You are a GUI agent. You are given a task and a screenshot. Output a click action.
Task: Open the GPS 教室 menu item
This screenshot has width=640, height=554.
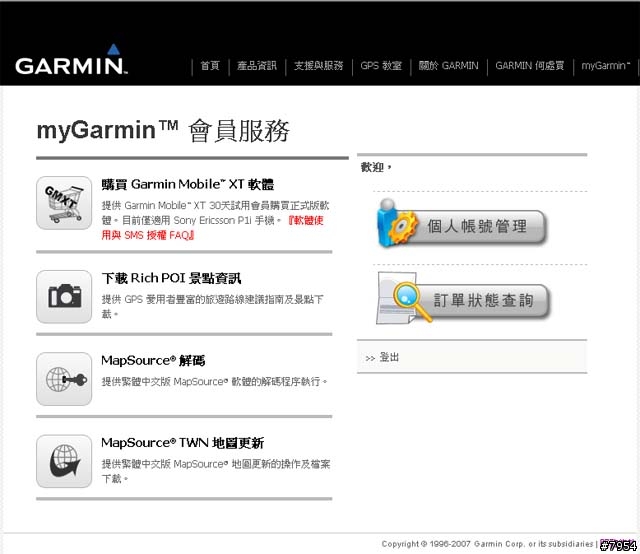[x=381, y=65]
